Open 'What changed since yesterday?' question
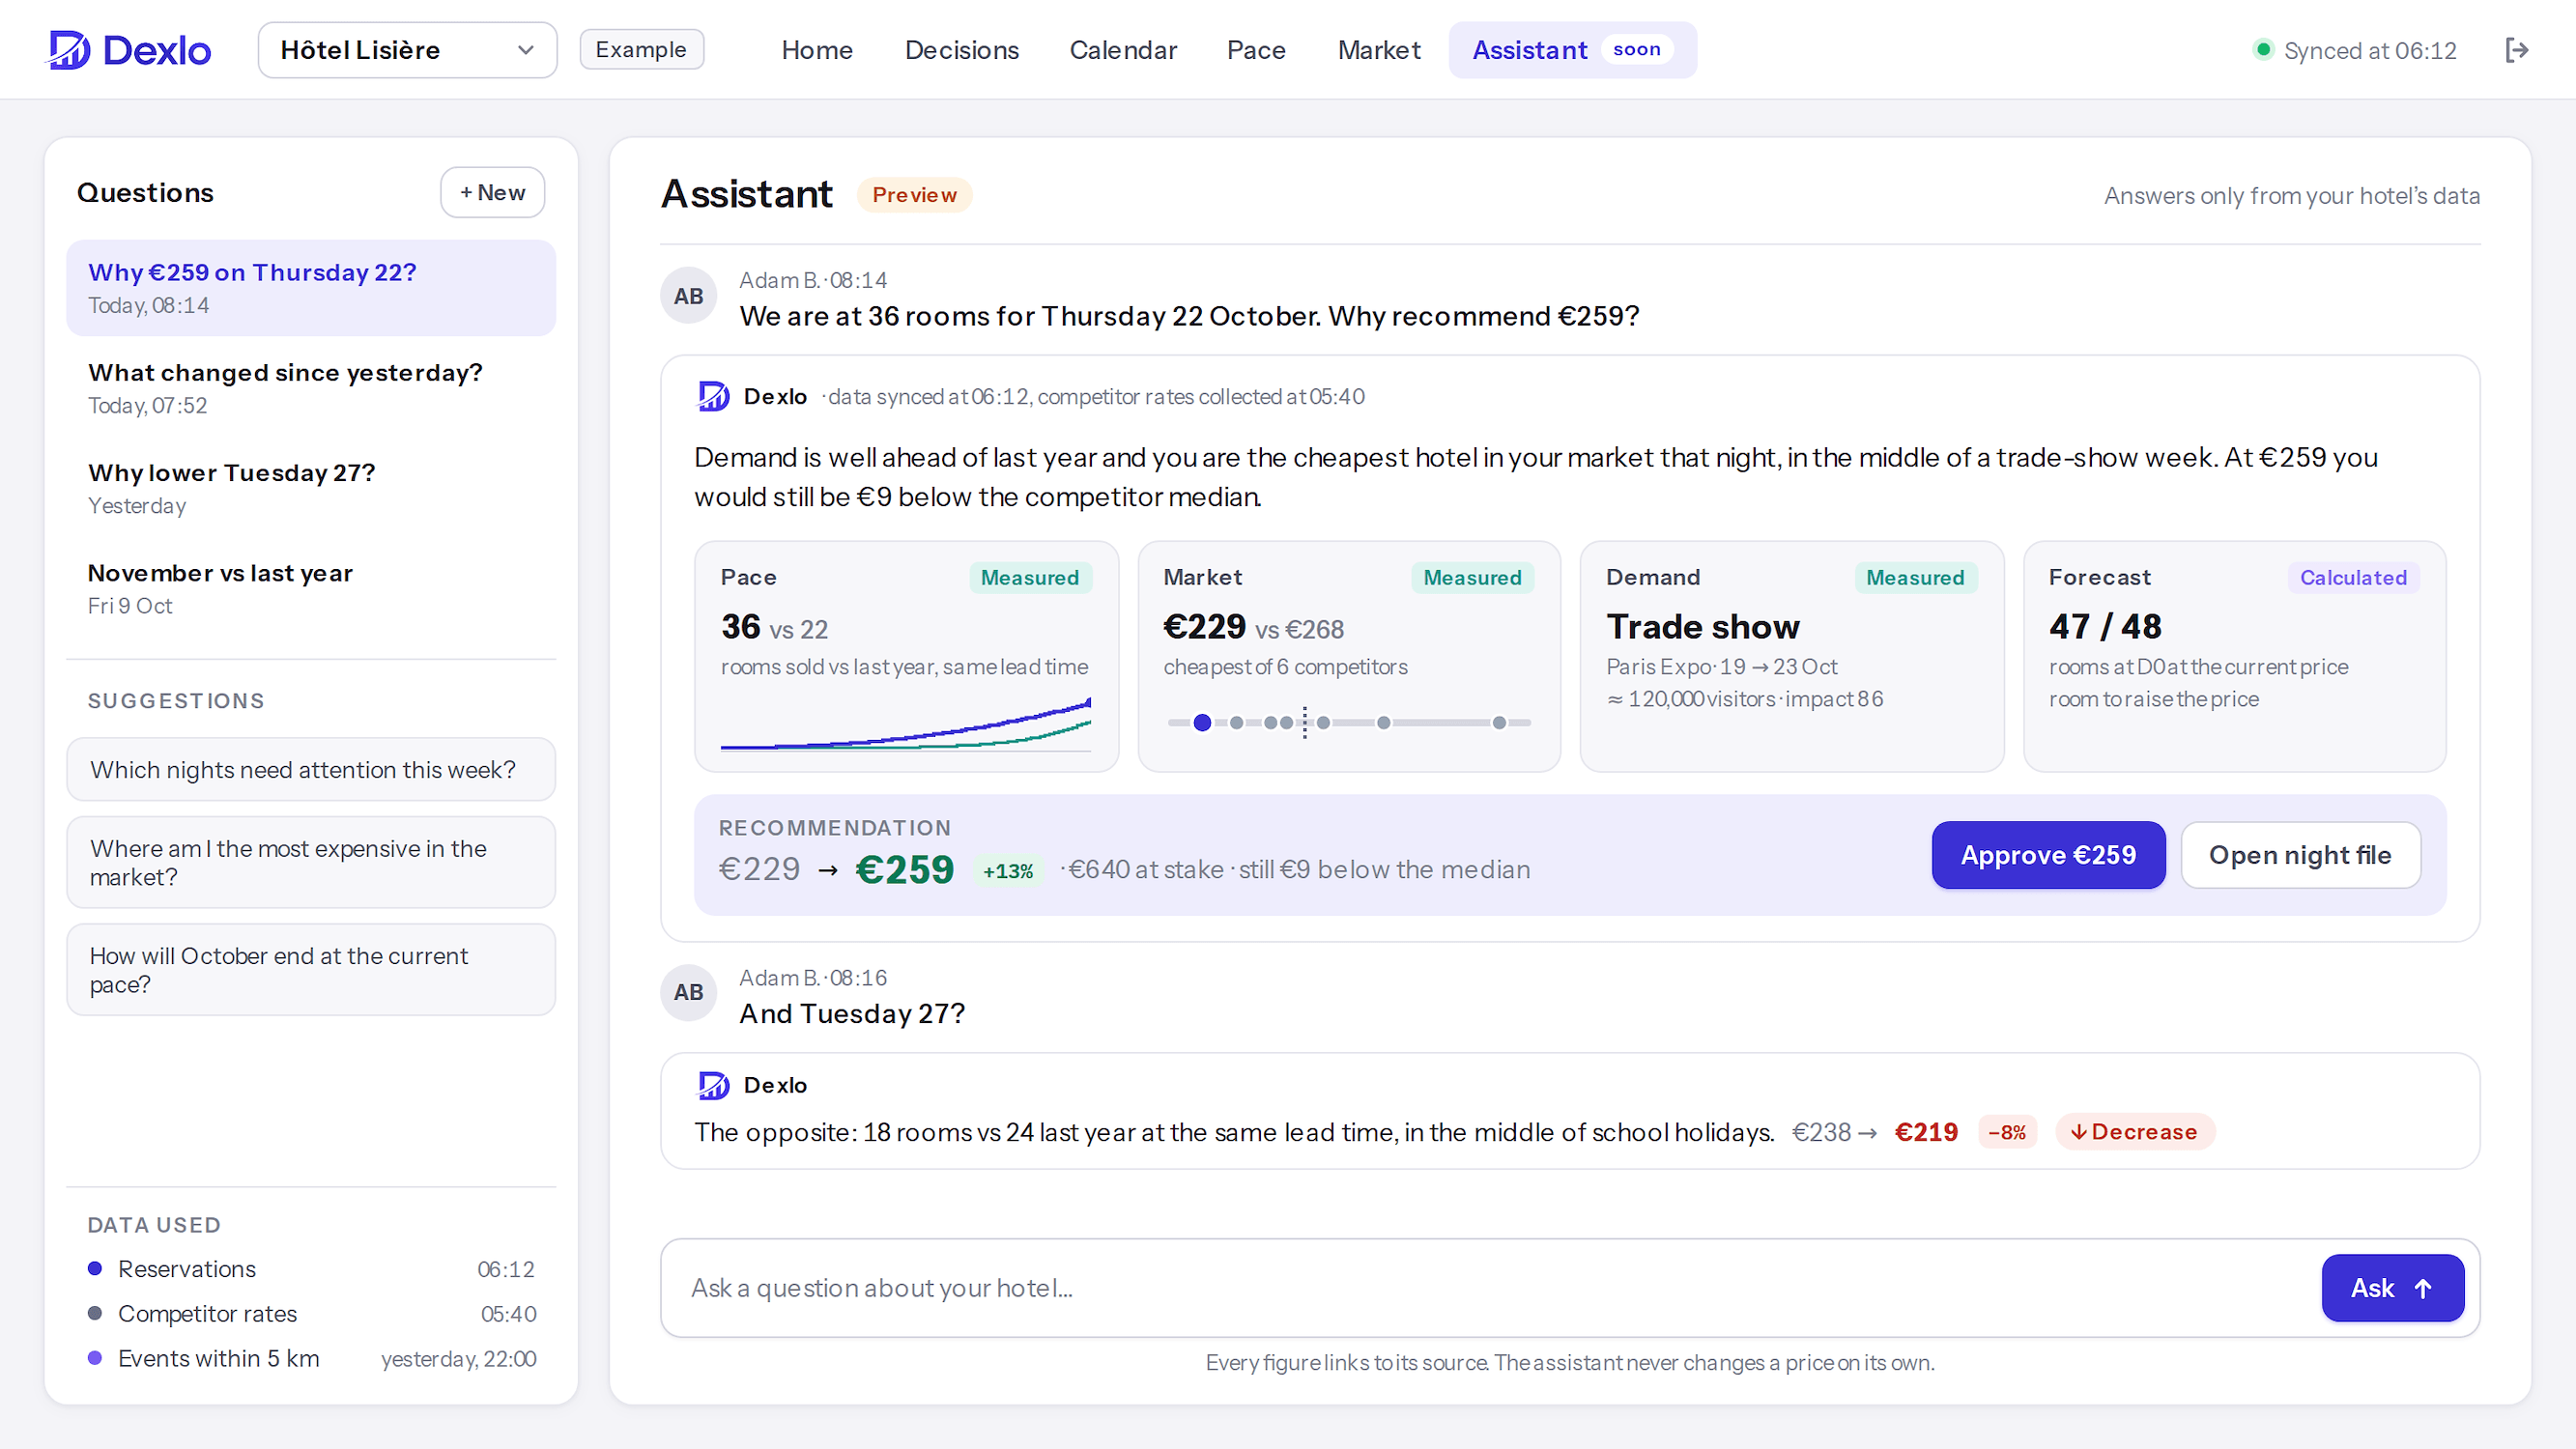This screenshot has height=1449, width=2576. tap(311, 388)
